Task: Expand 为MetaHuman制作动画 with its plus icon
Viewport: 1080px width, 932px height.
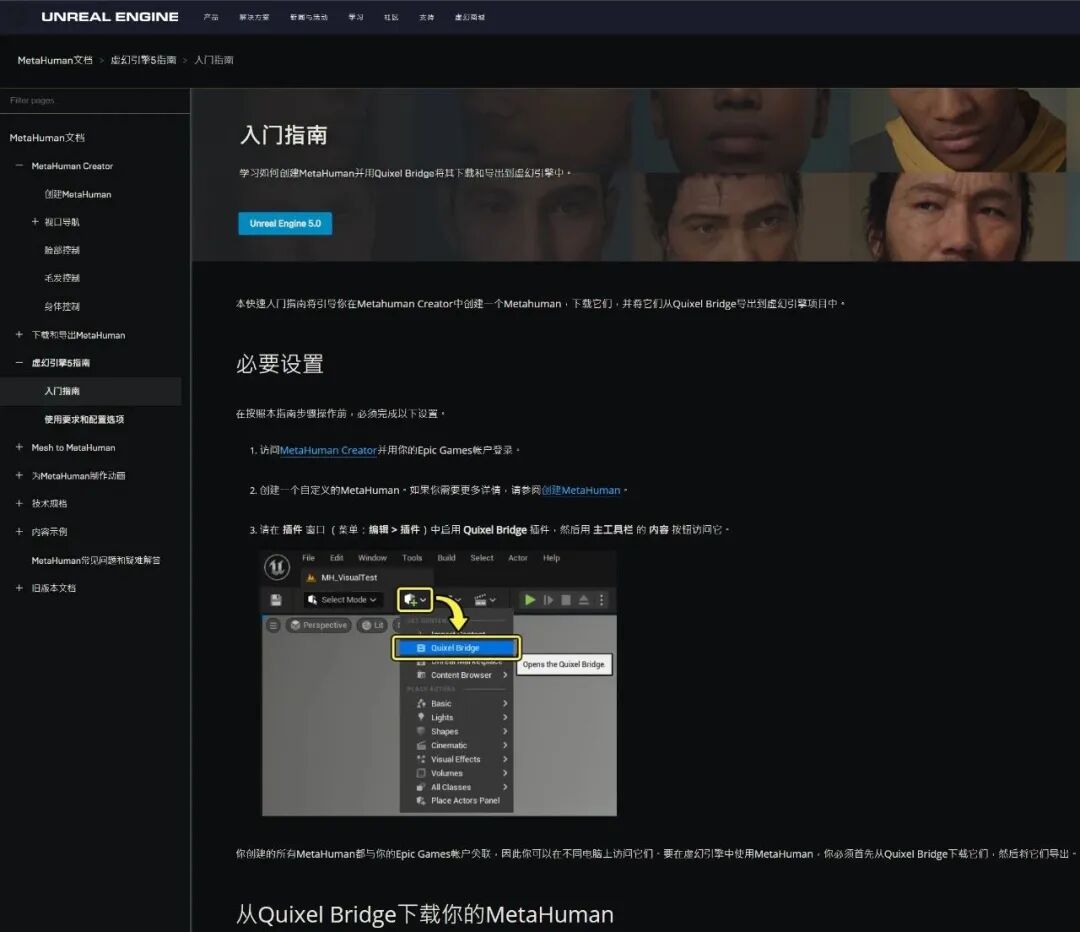Action: [19, 475]
